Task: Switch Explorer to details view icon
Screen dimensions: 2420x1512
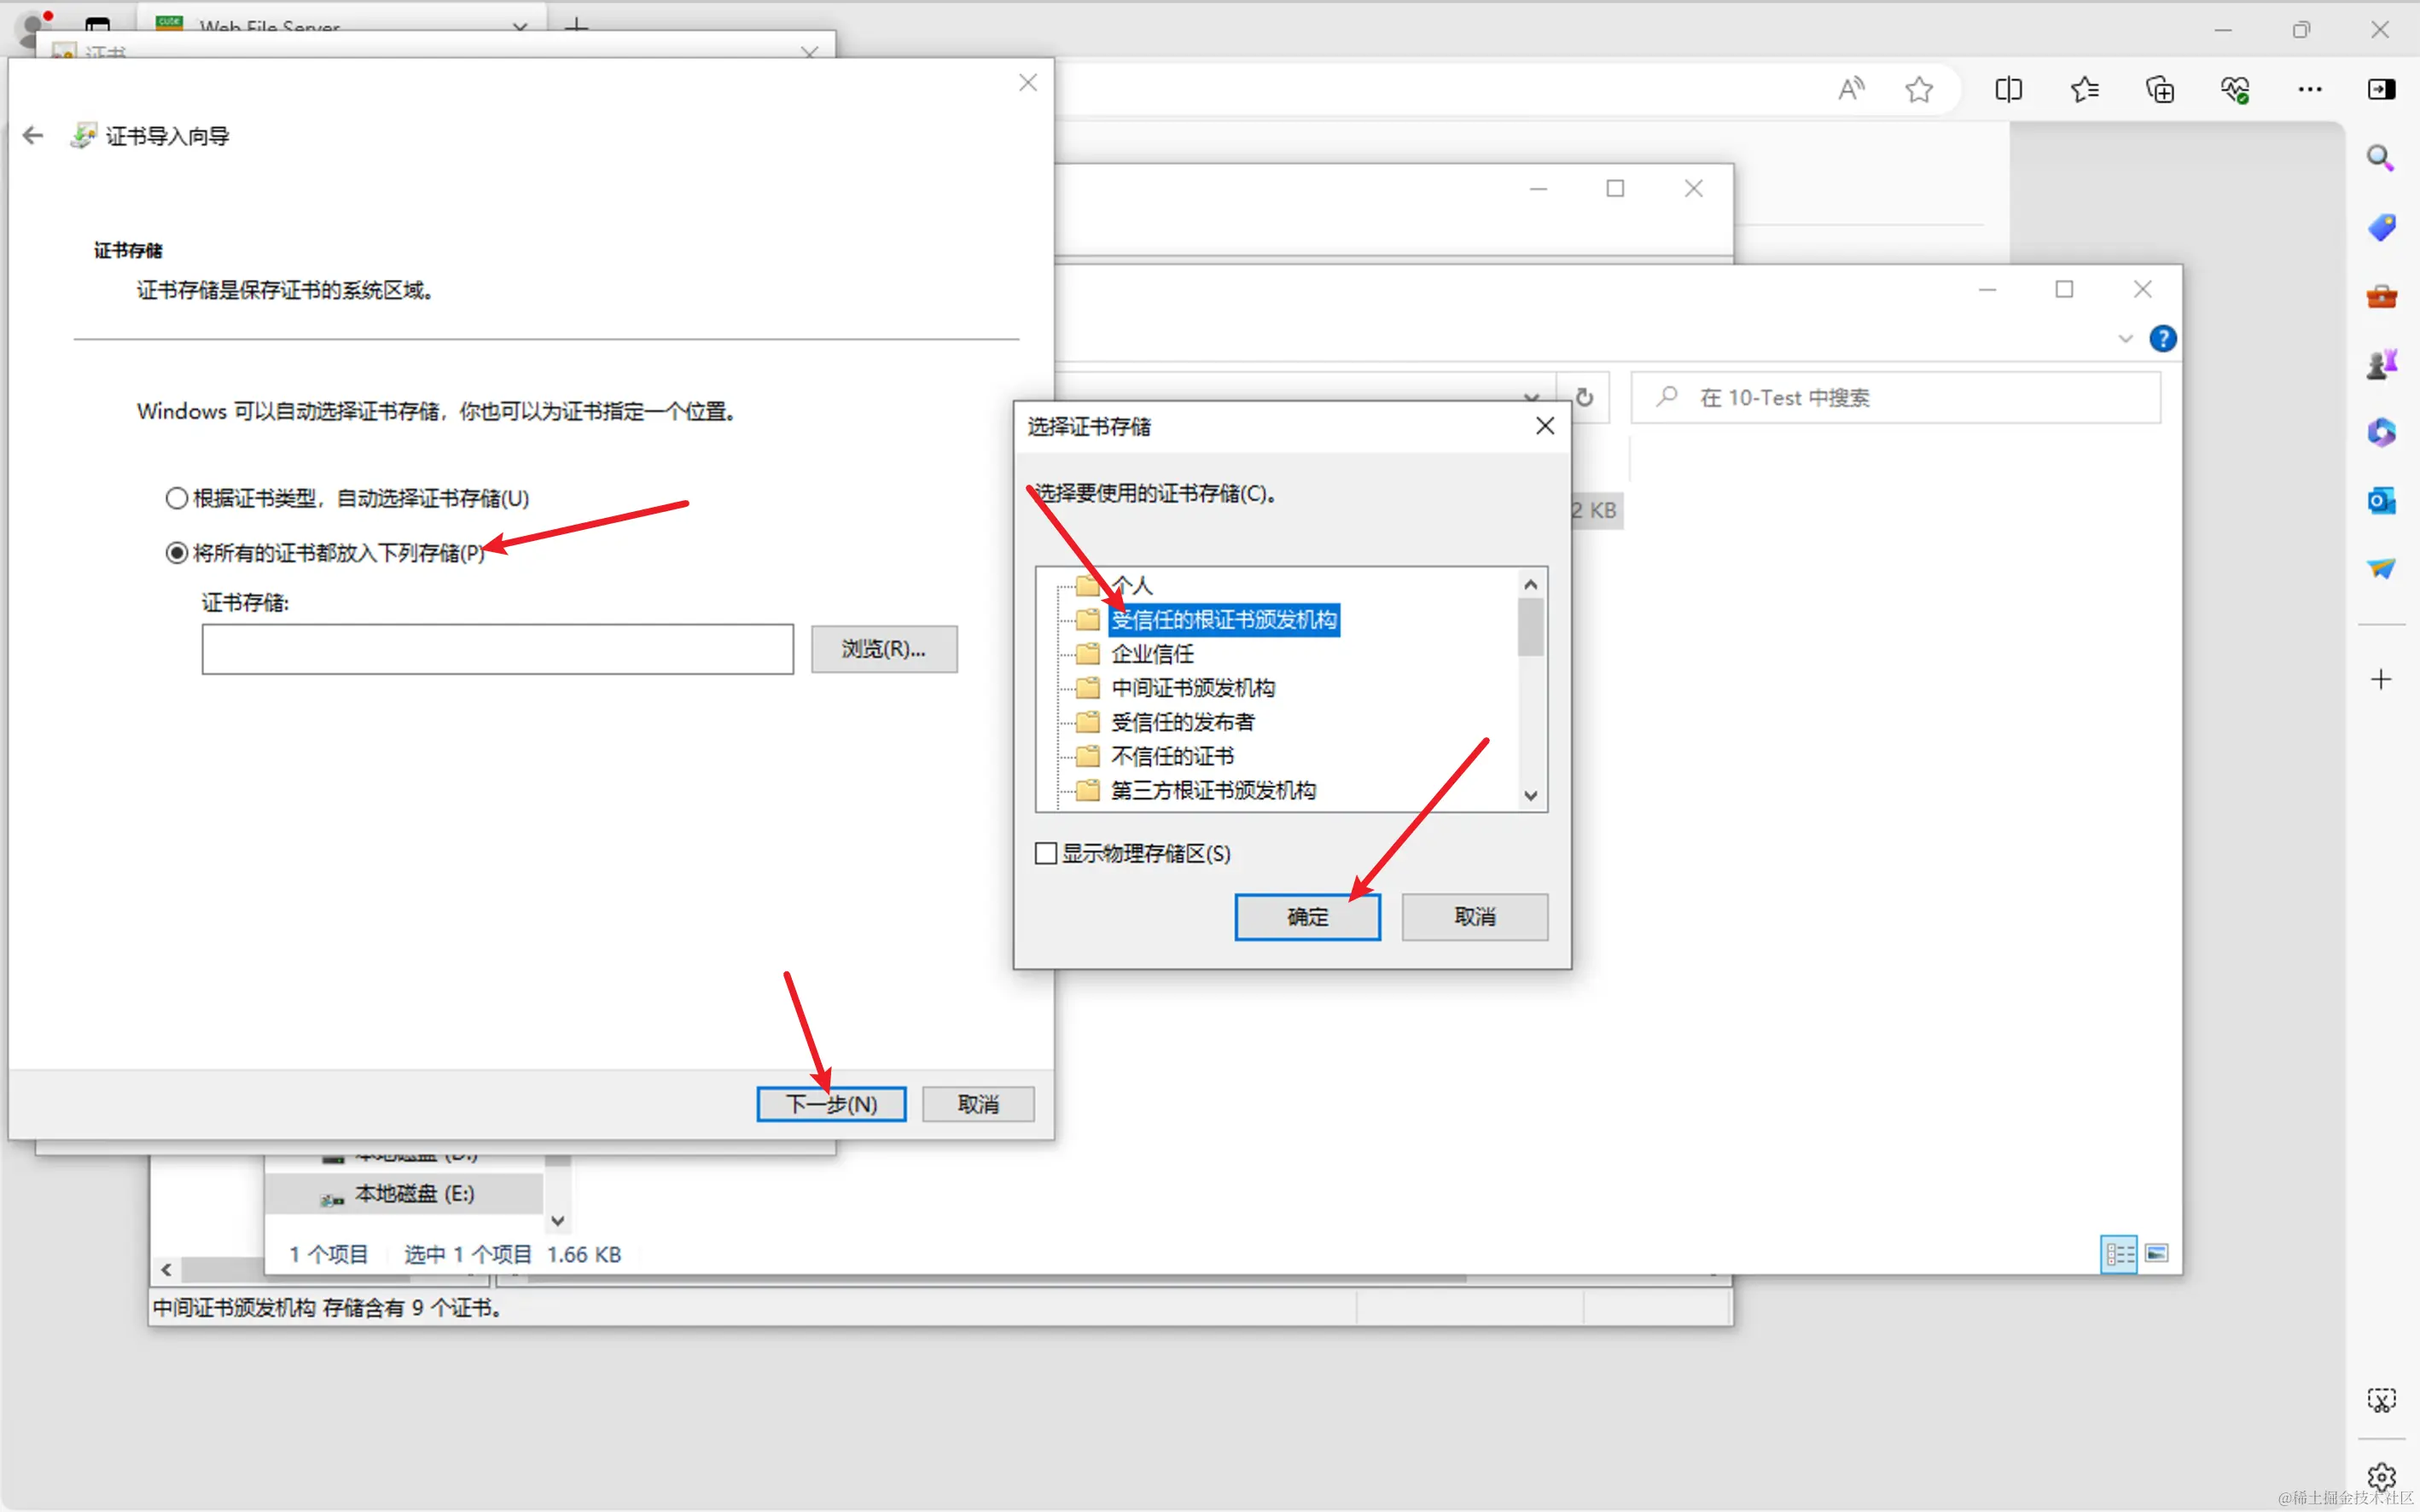Action: click(x=2118, y=1254)
